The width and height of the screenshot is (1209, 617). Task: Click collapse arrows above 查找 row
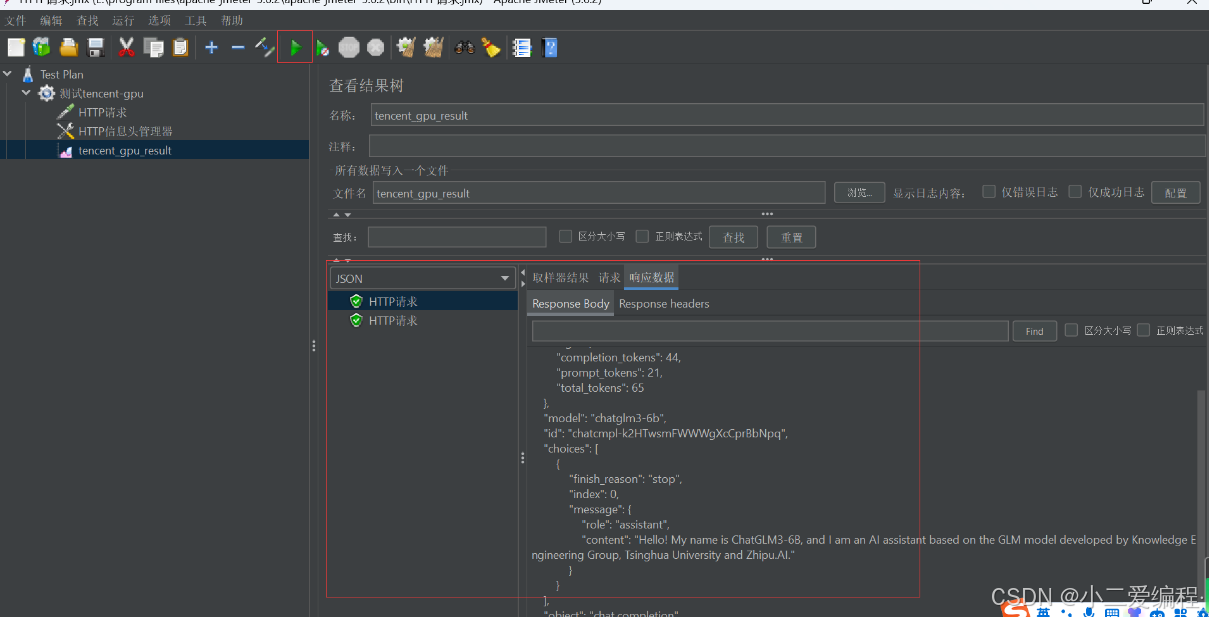pyautogui.click(x=341, y=214)
